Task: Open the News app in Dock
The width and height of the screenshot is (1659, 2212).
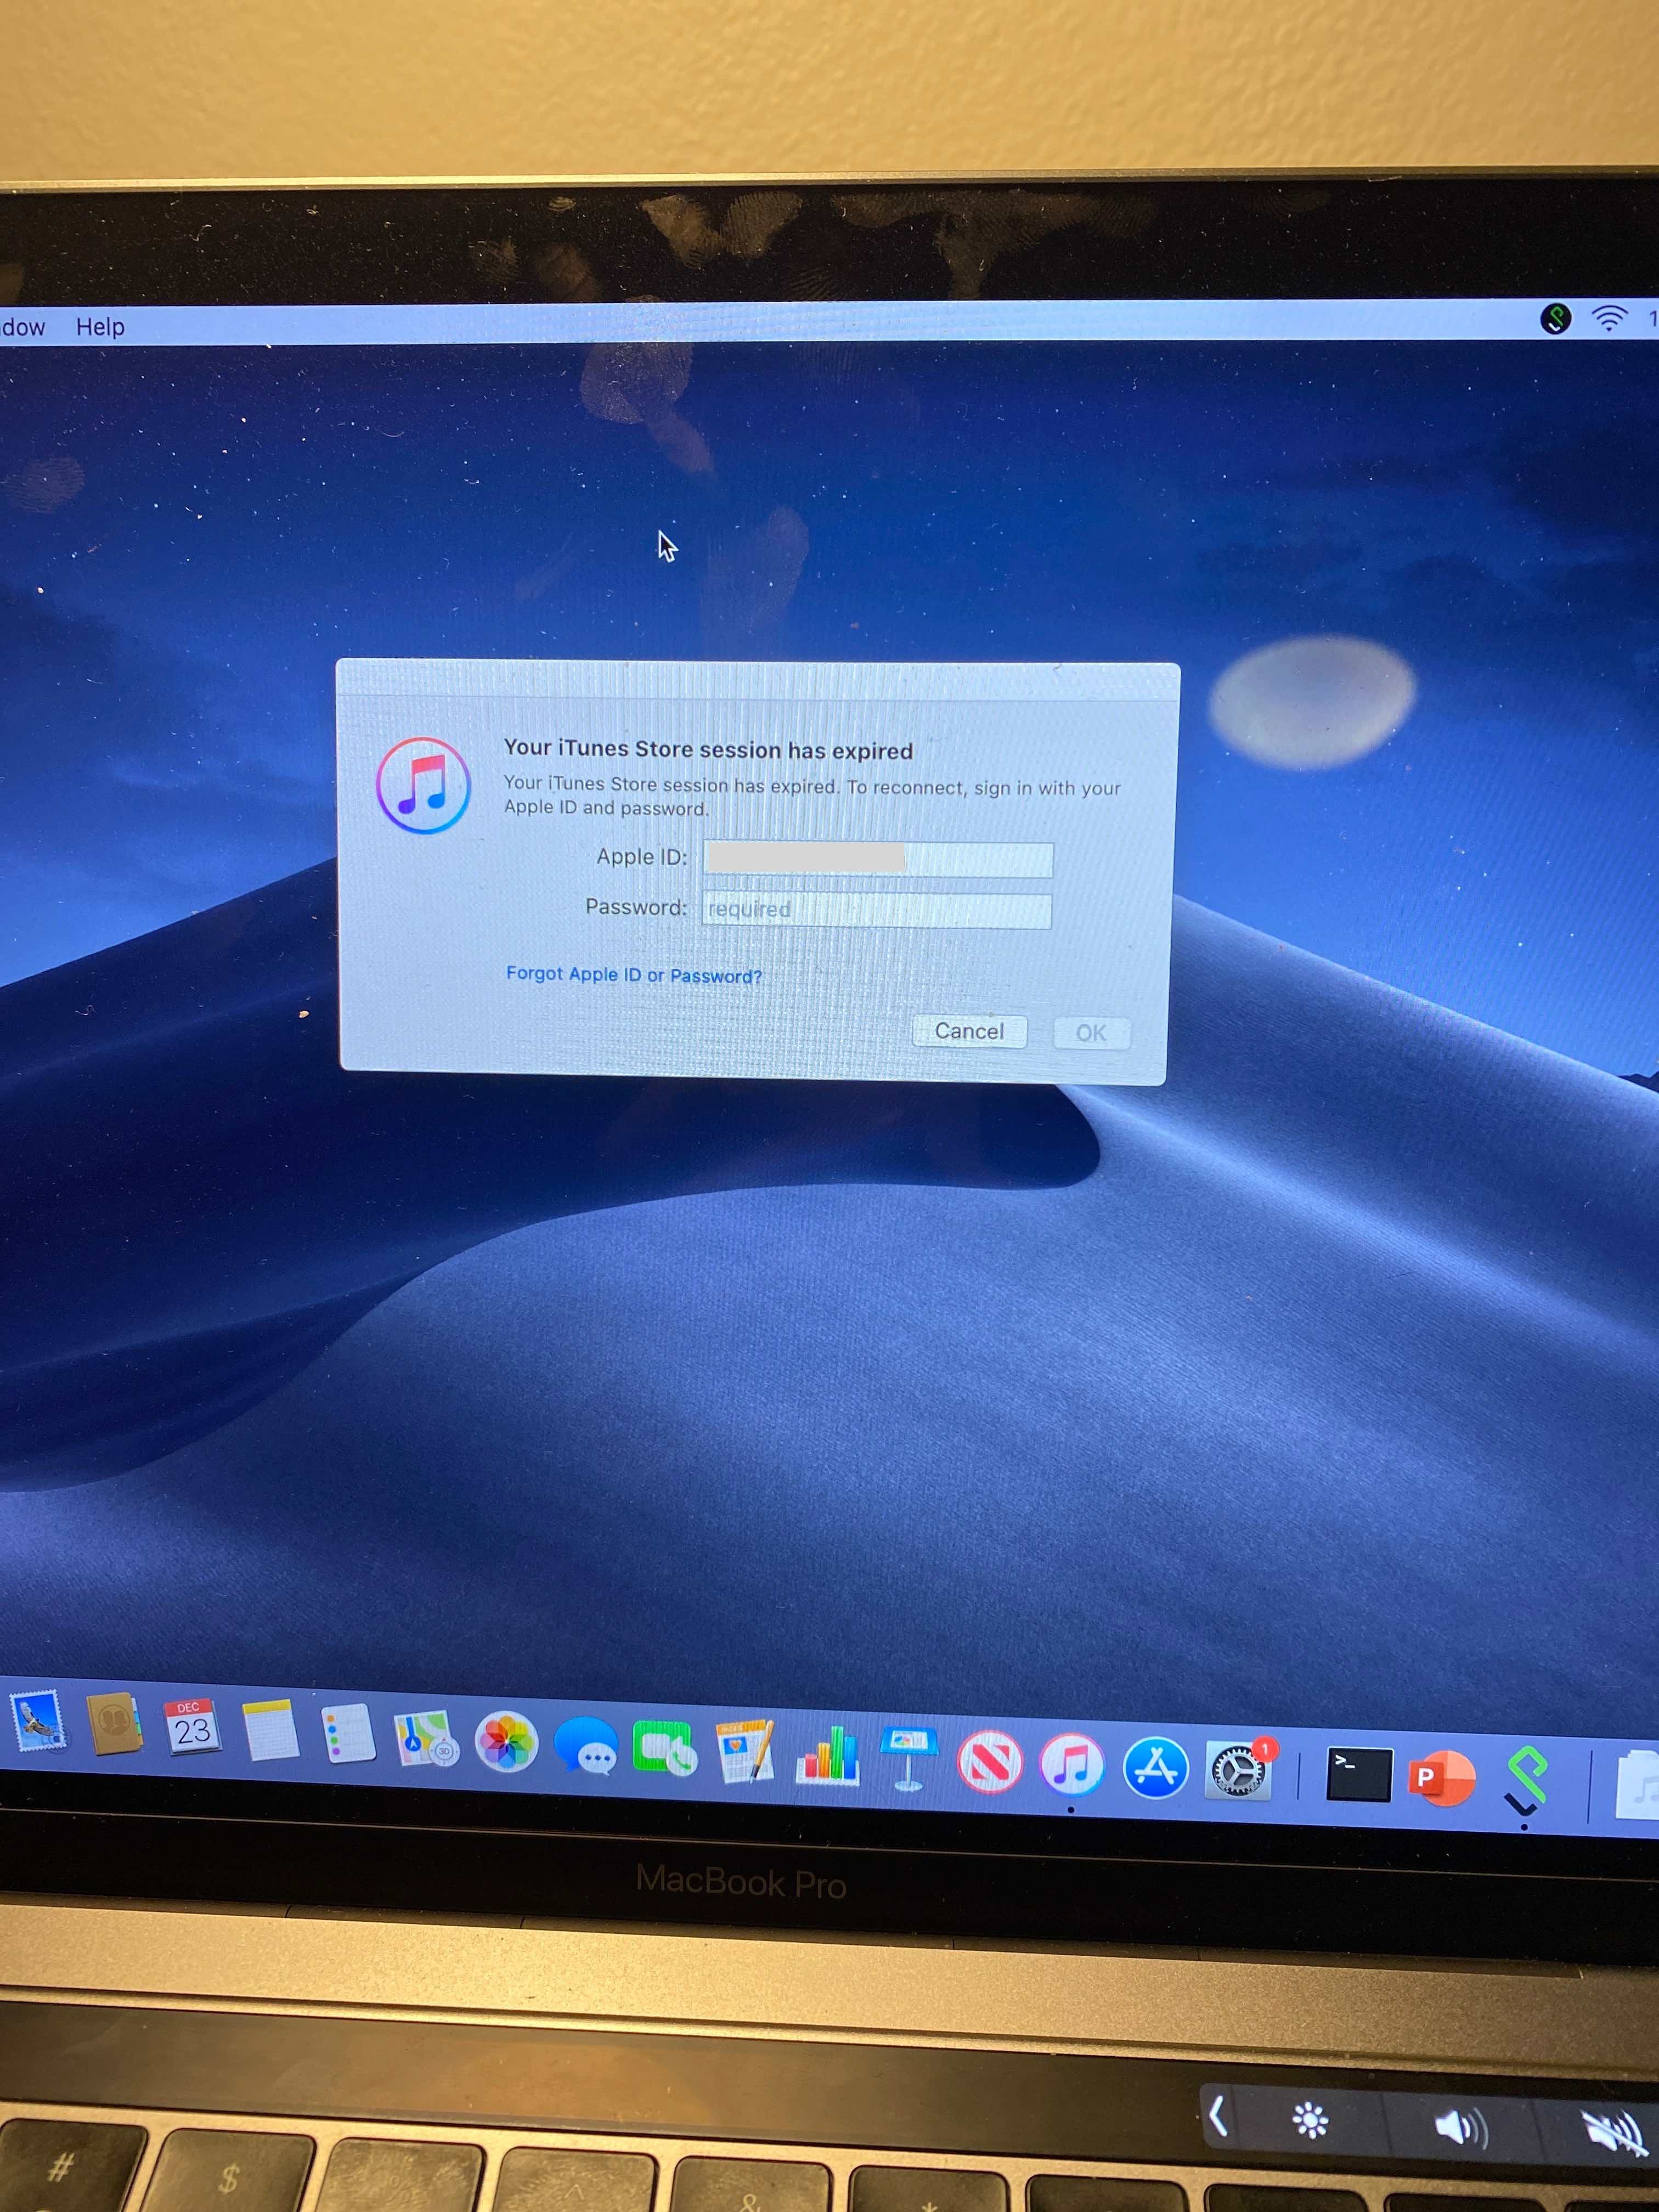Action: [x=989, y=1763]
